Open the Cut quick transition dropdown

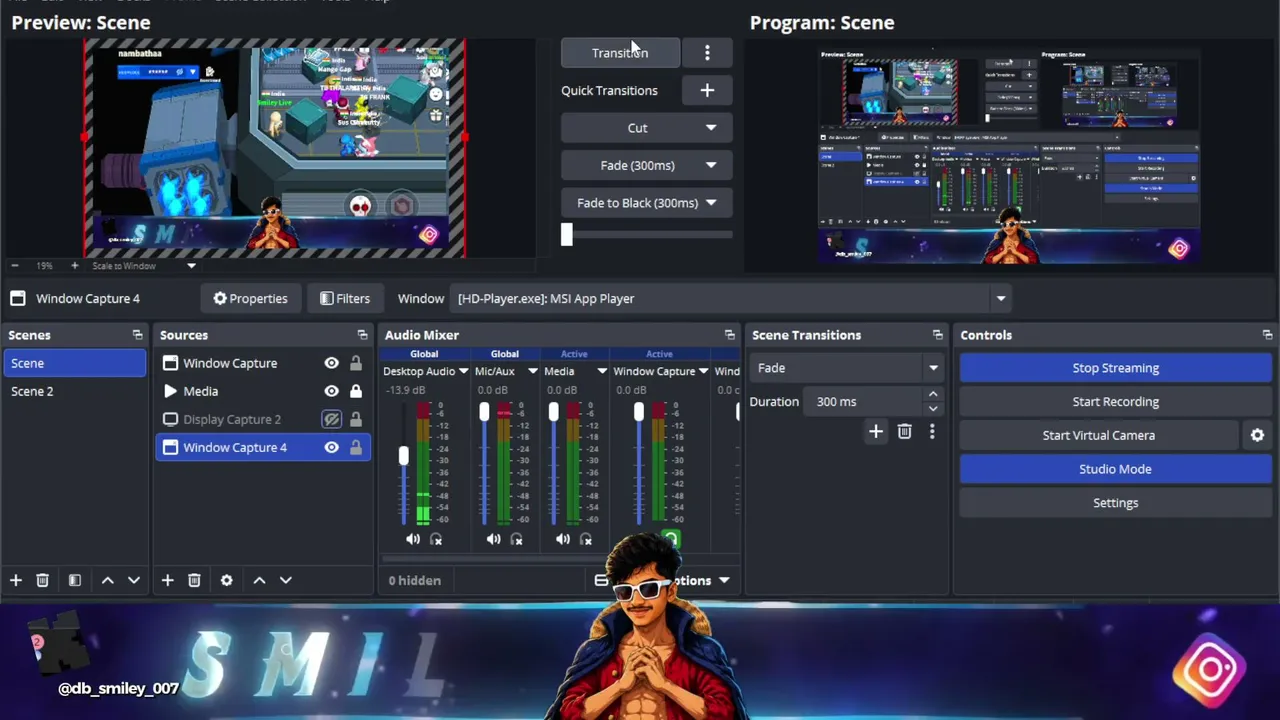coord(711,128)
